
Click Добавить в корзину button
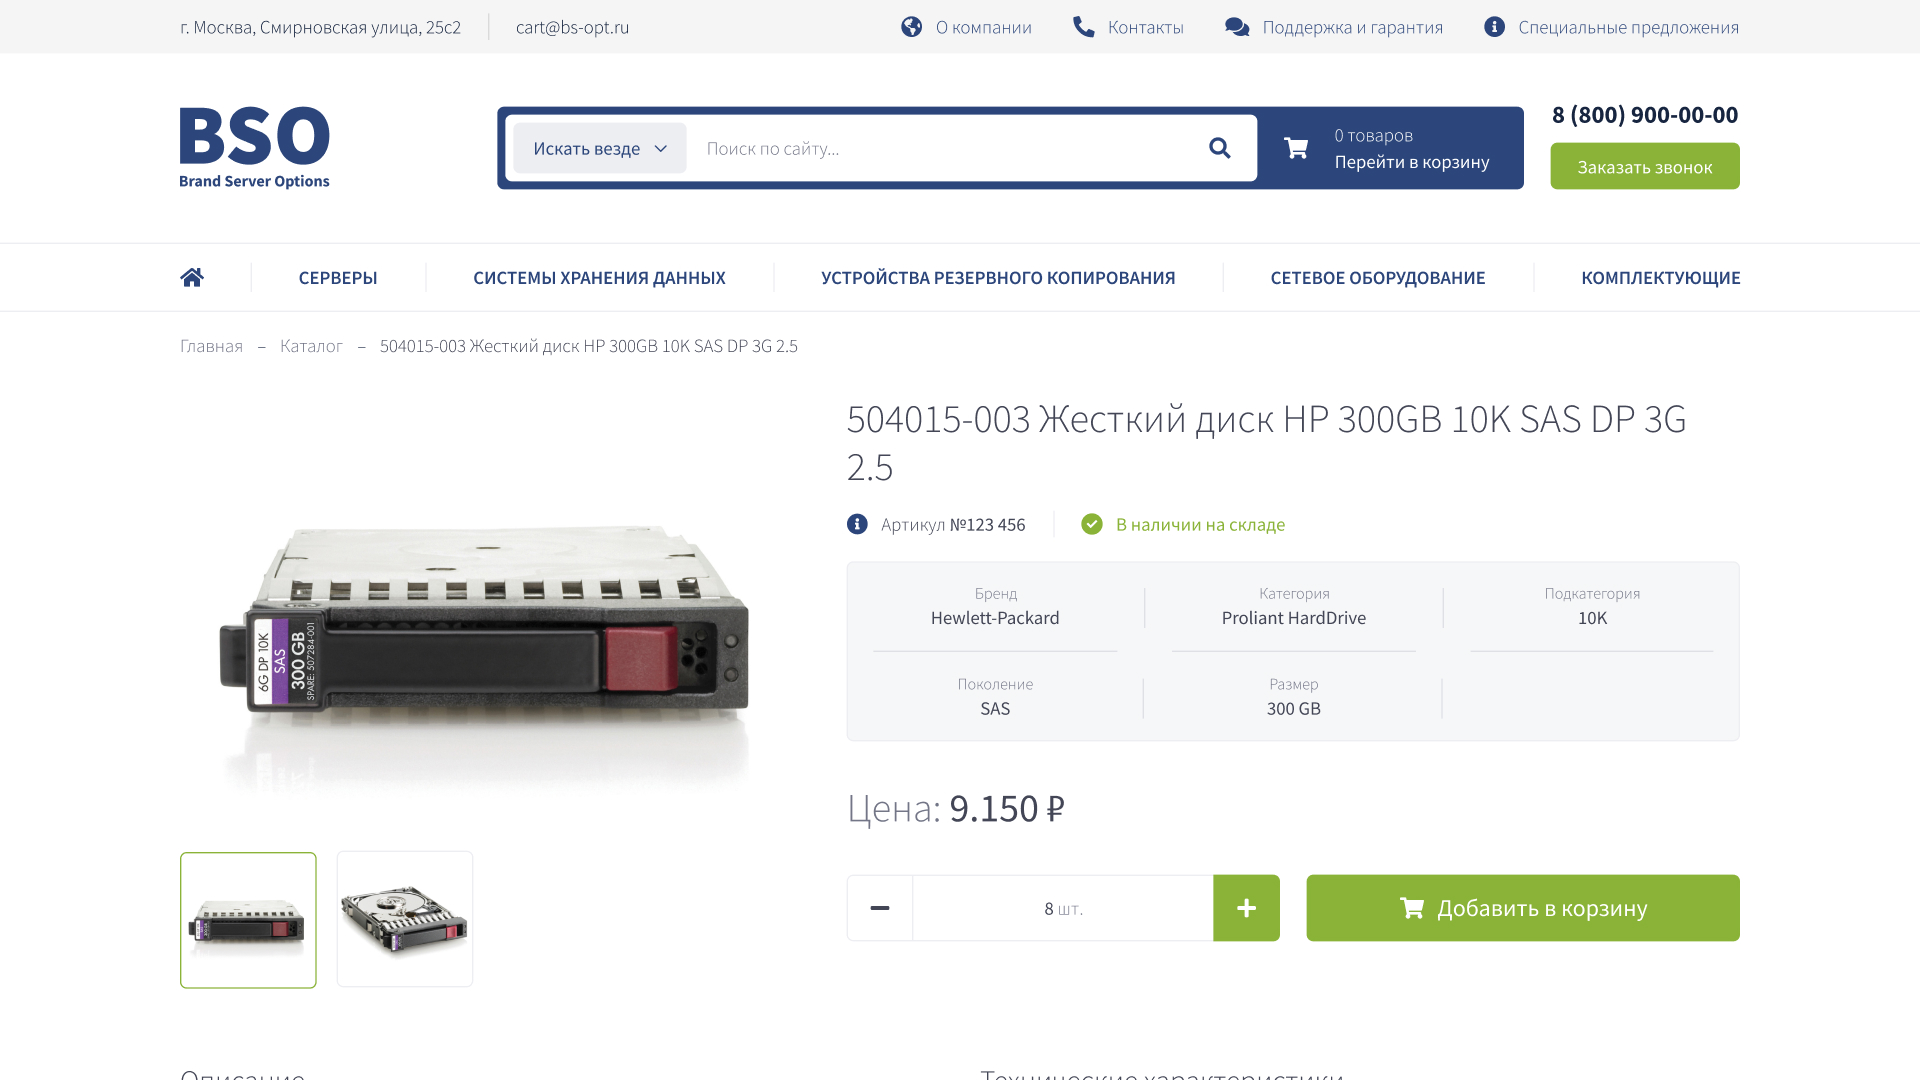(1523, 908)
